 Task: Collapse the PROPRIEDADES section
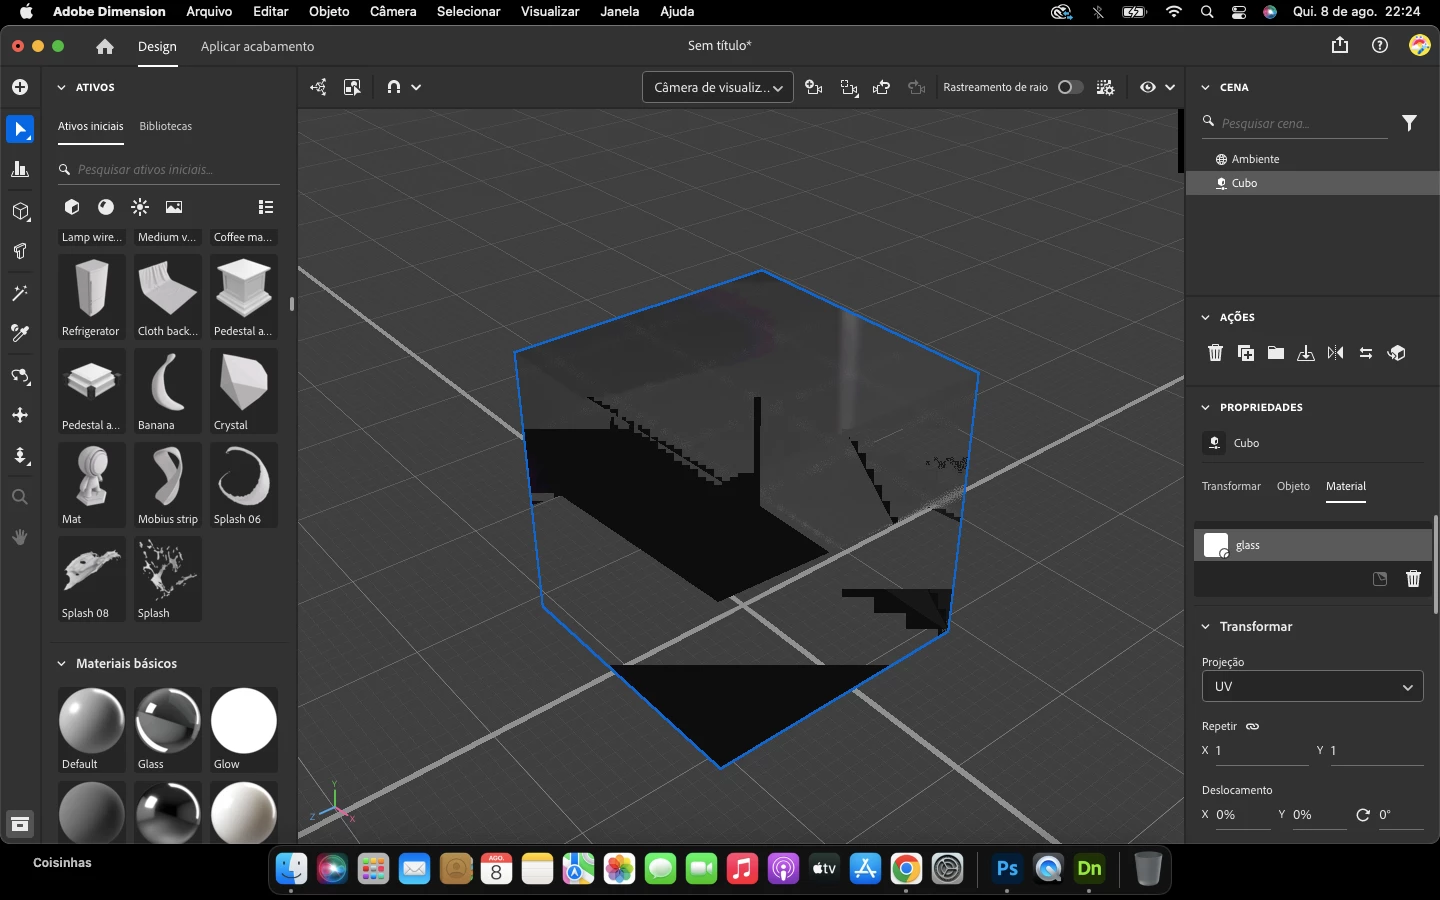pos(1205,407)
